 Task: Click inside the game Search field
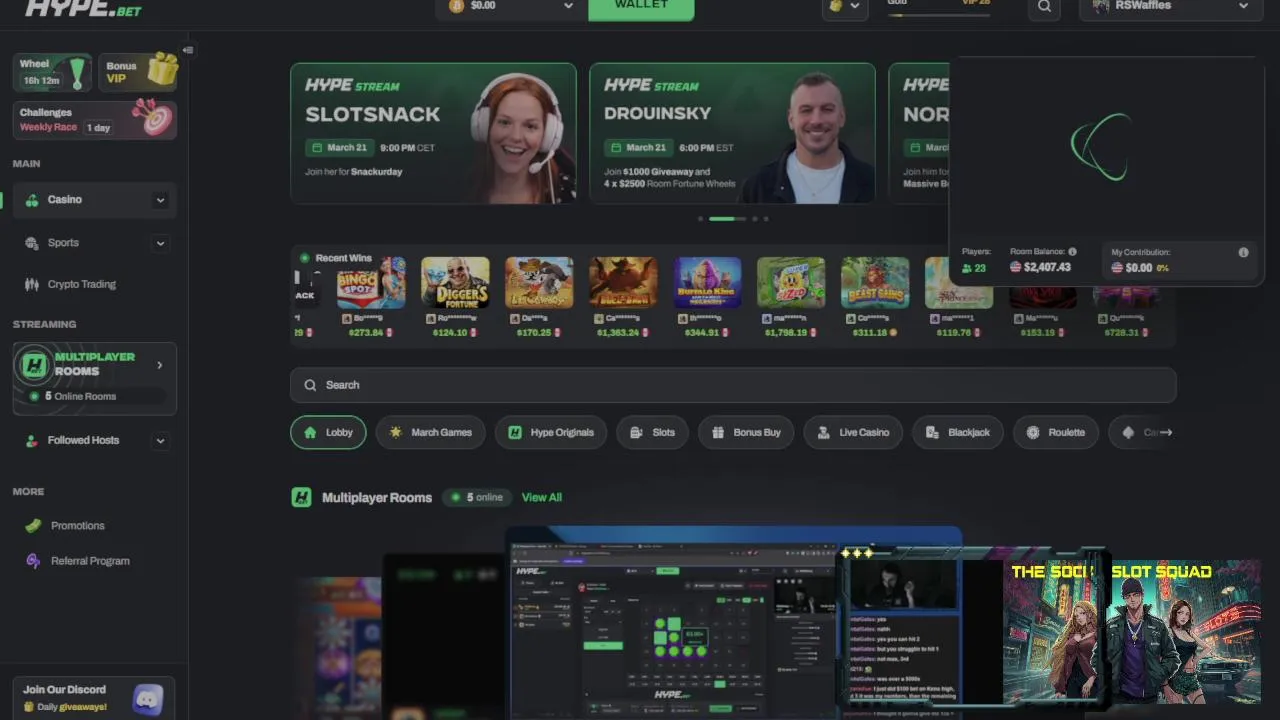point(733,385)
